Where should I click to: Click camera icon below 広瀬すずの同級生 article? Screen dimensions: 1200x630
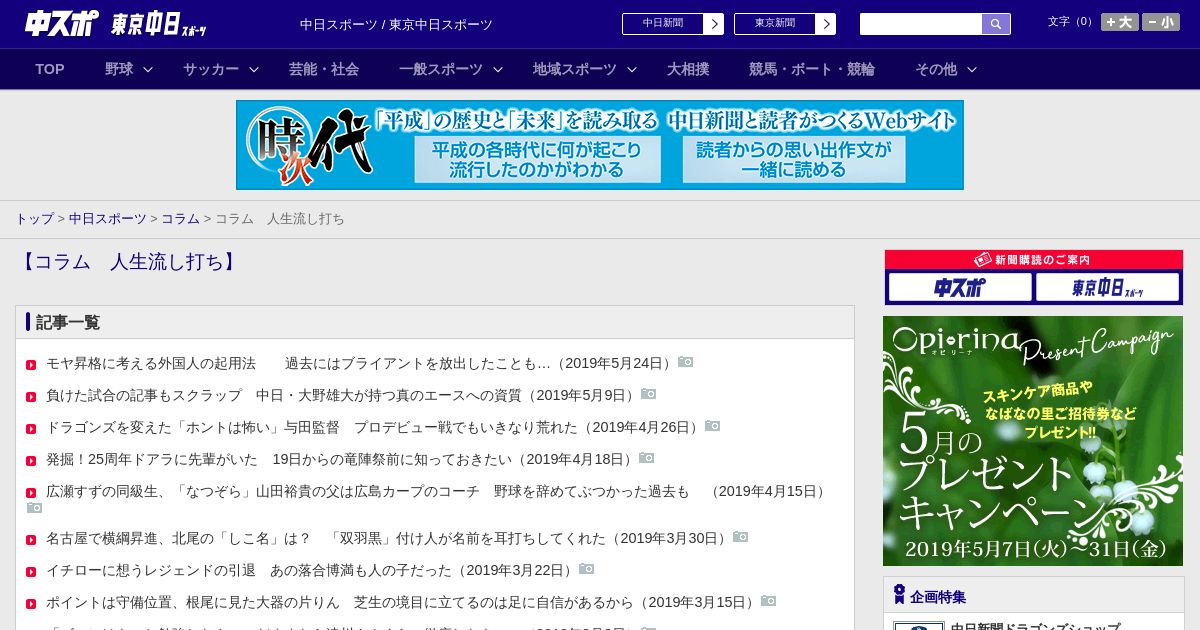click(34, 508)
